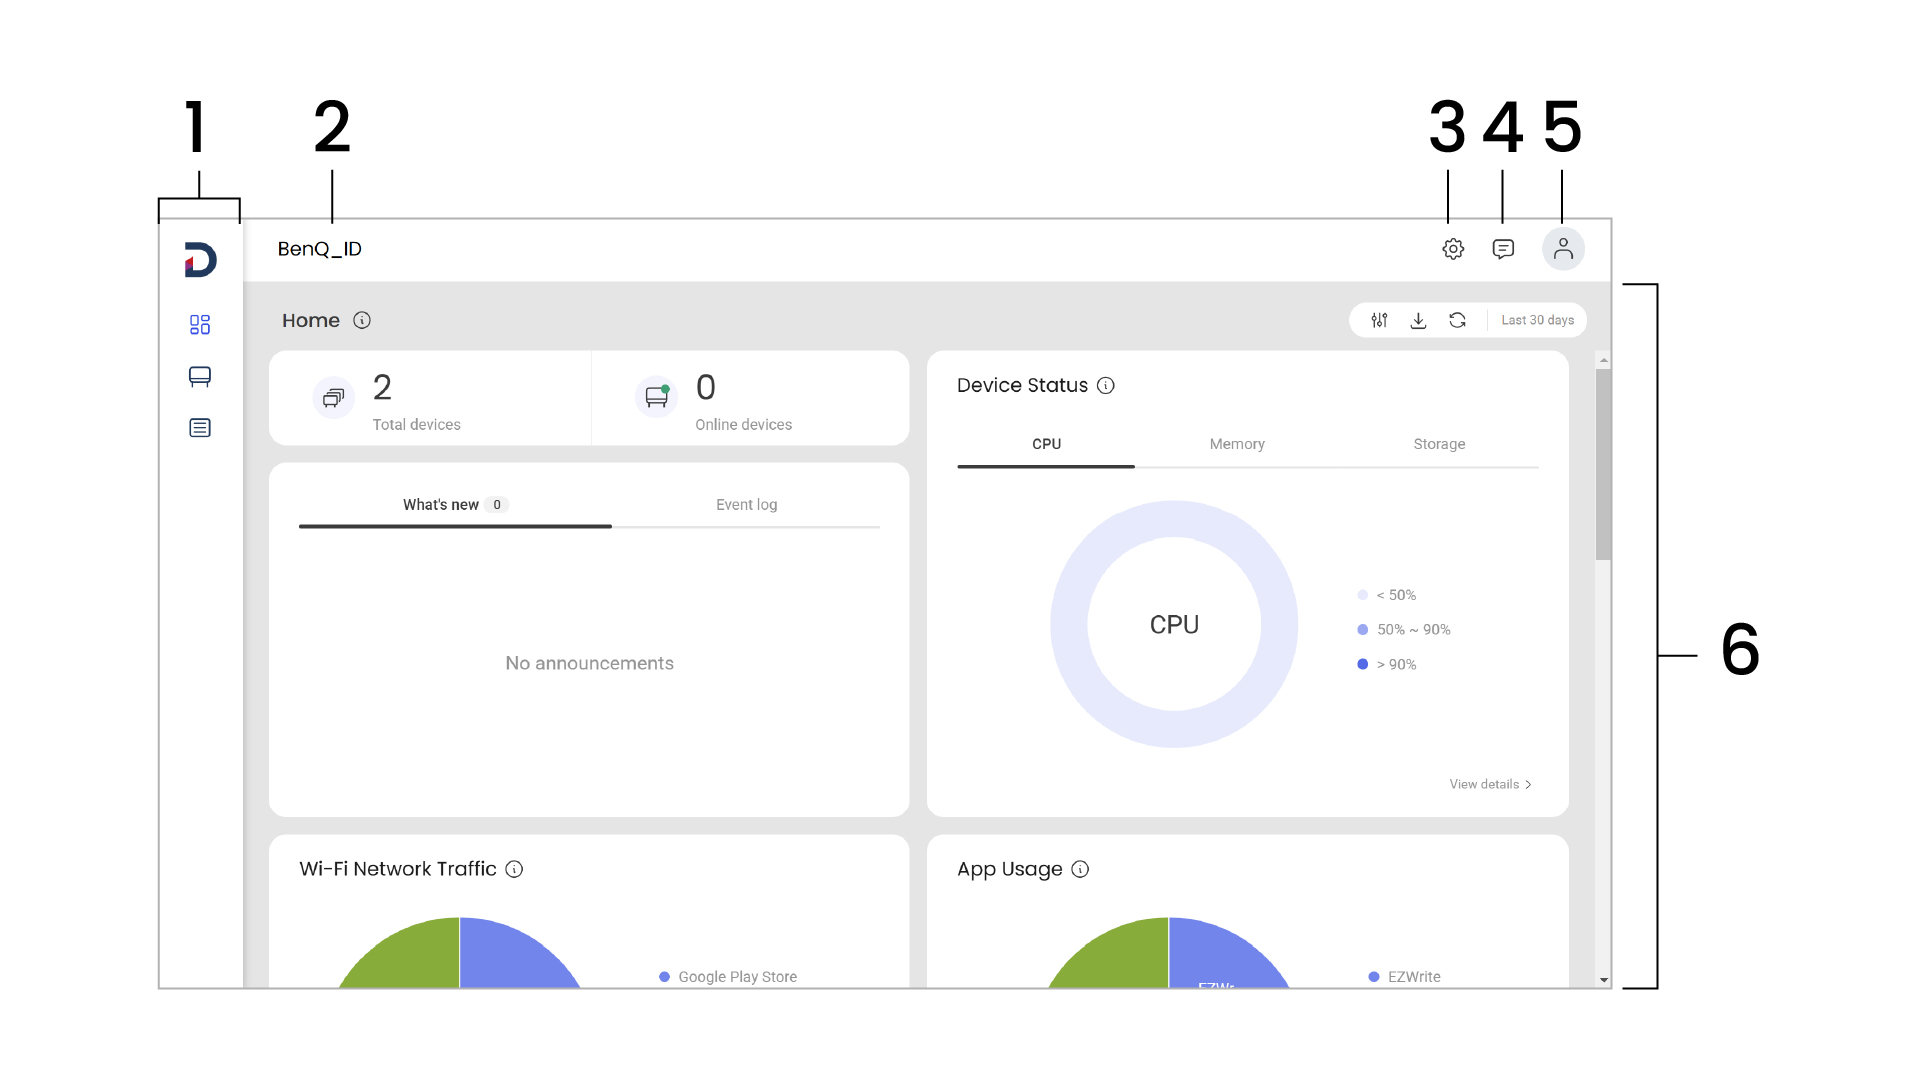
Task: Click the Total devices card
Action: point(430,399)
